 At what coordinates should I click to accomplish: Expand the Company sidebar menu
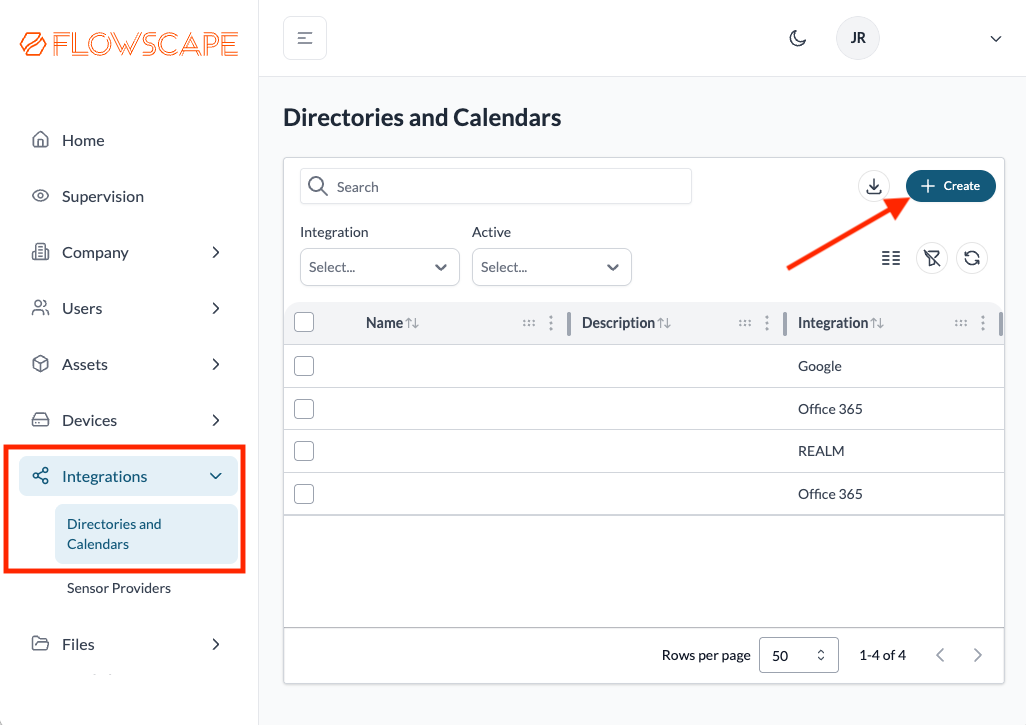127,253
